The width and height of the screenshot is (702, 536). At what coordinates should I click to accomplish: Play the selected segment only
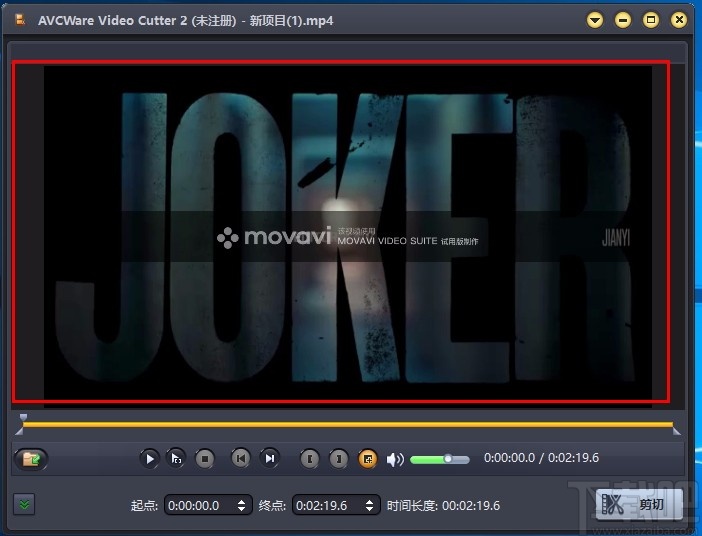point(176,459)
